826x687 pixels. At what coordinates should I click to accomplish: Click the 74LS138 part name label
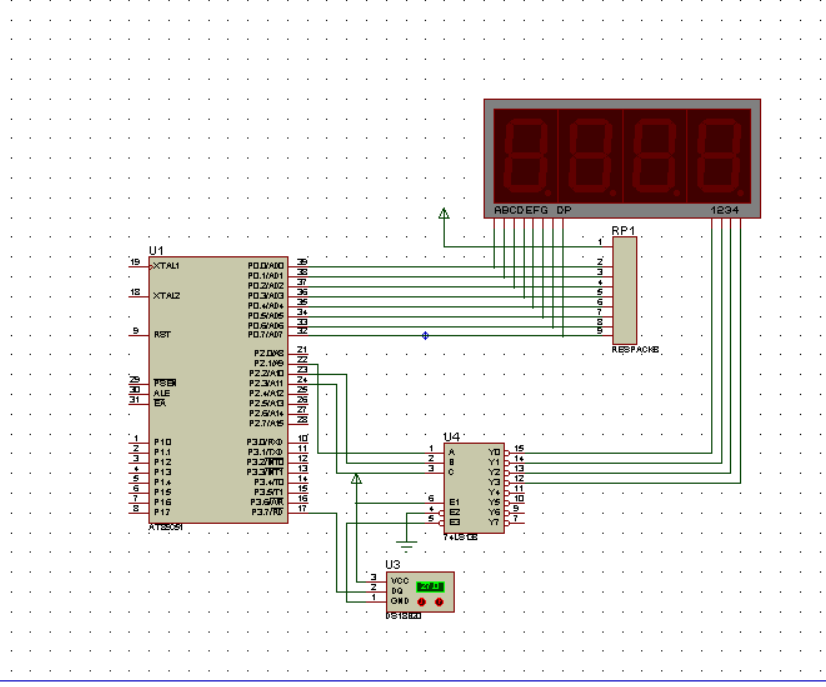(460, 537)
